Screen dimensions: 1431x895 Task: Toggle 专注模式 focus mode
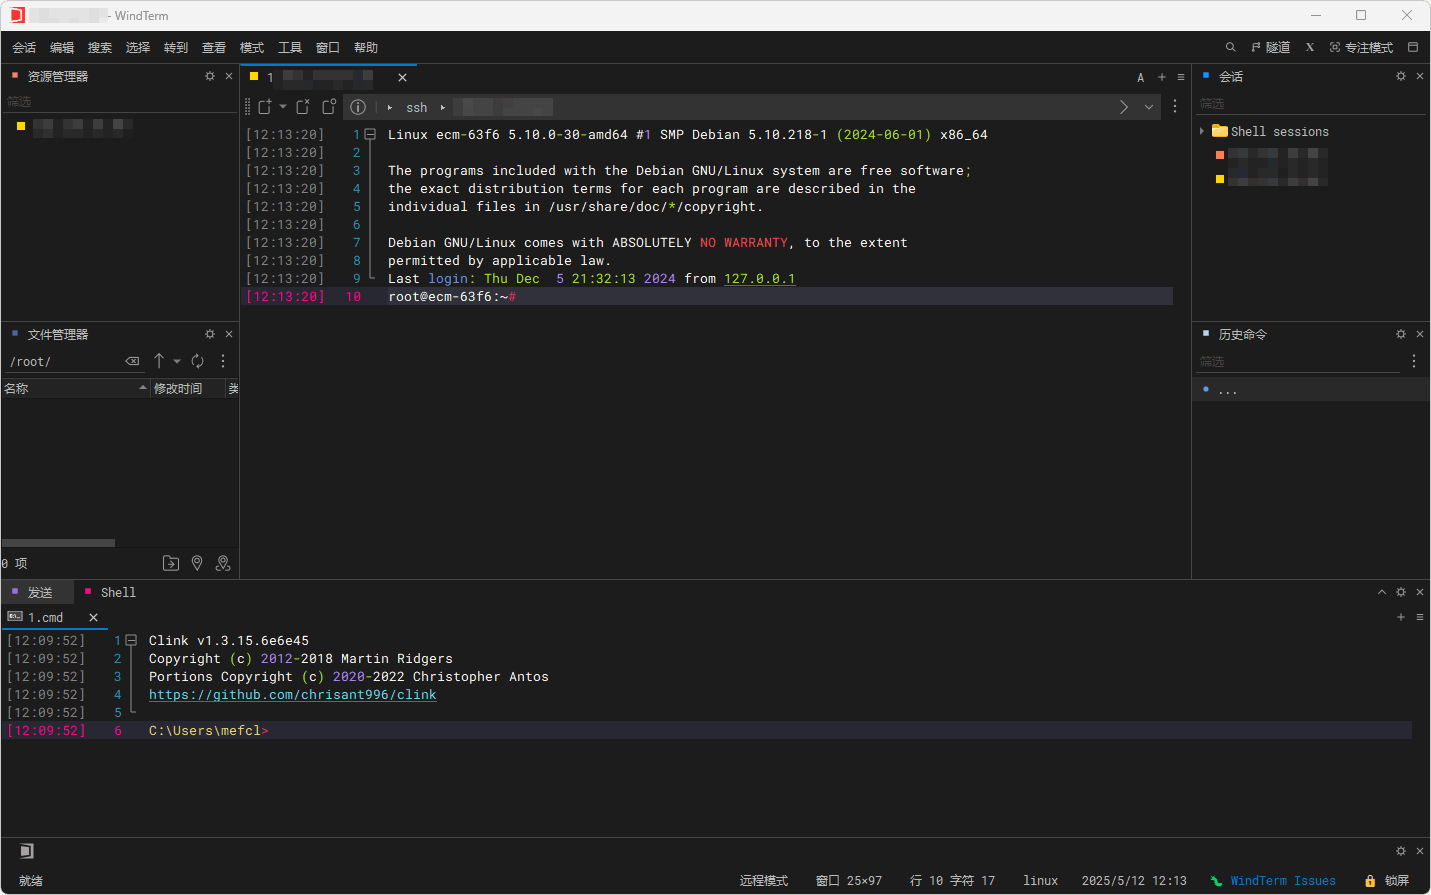(1361, 47)
